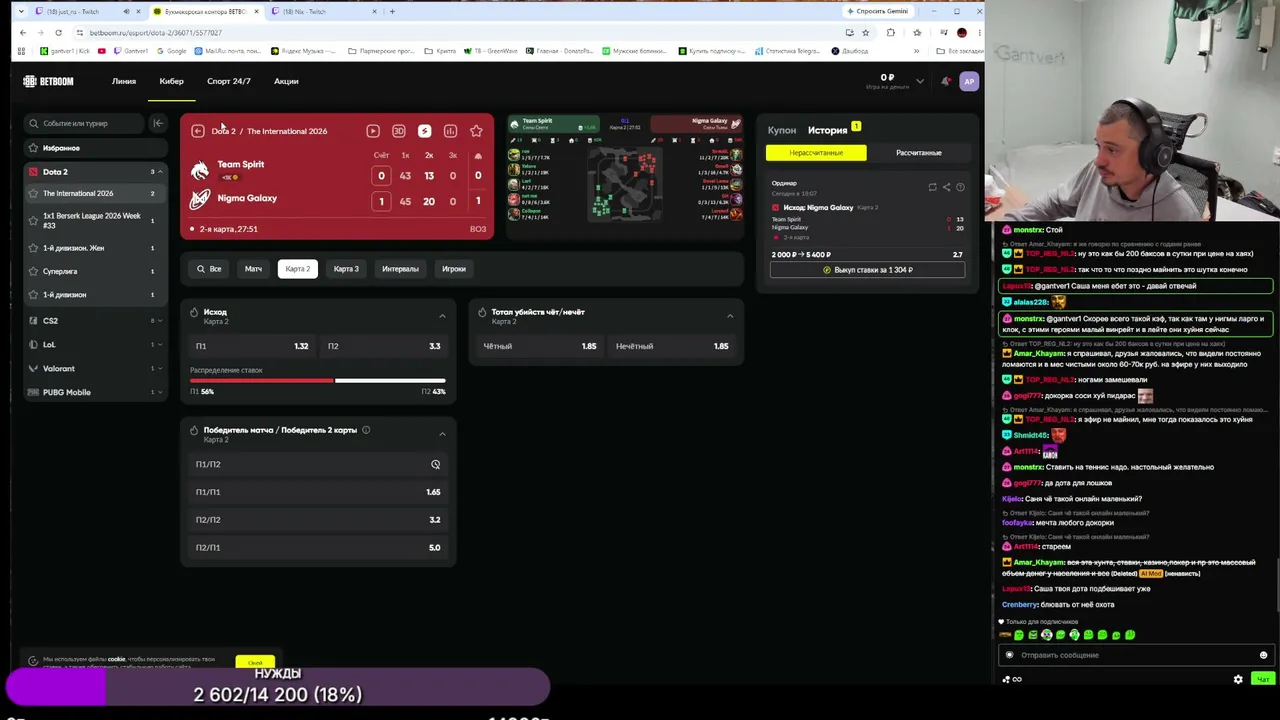Go back in the browser history
1280x720 pixels.
click(22, 32)
